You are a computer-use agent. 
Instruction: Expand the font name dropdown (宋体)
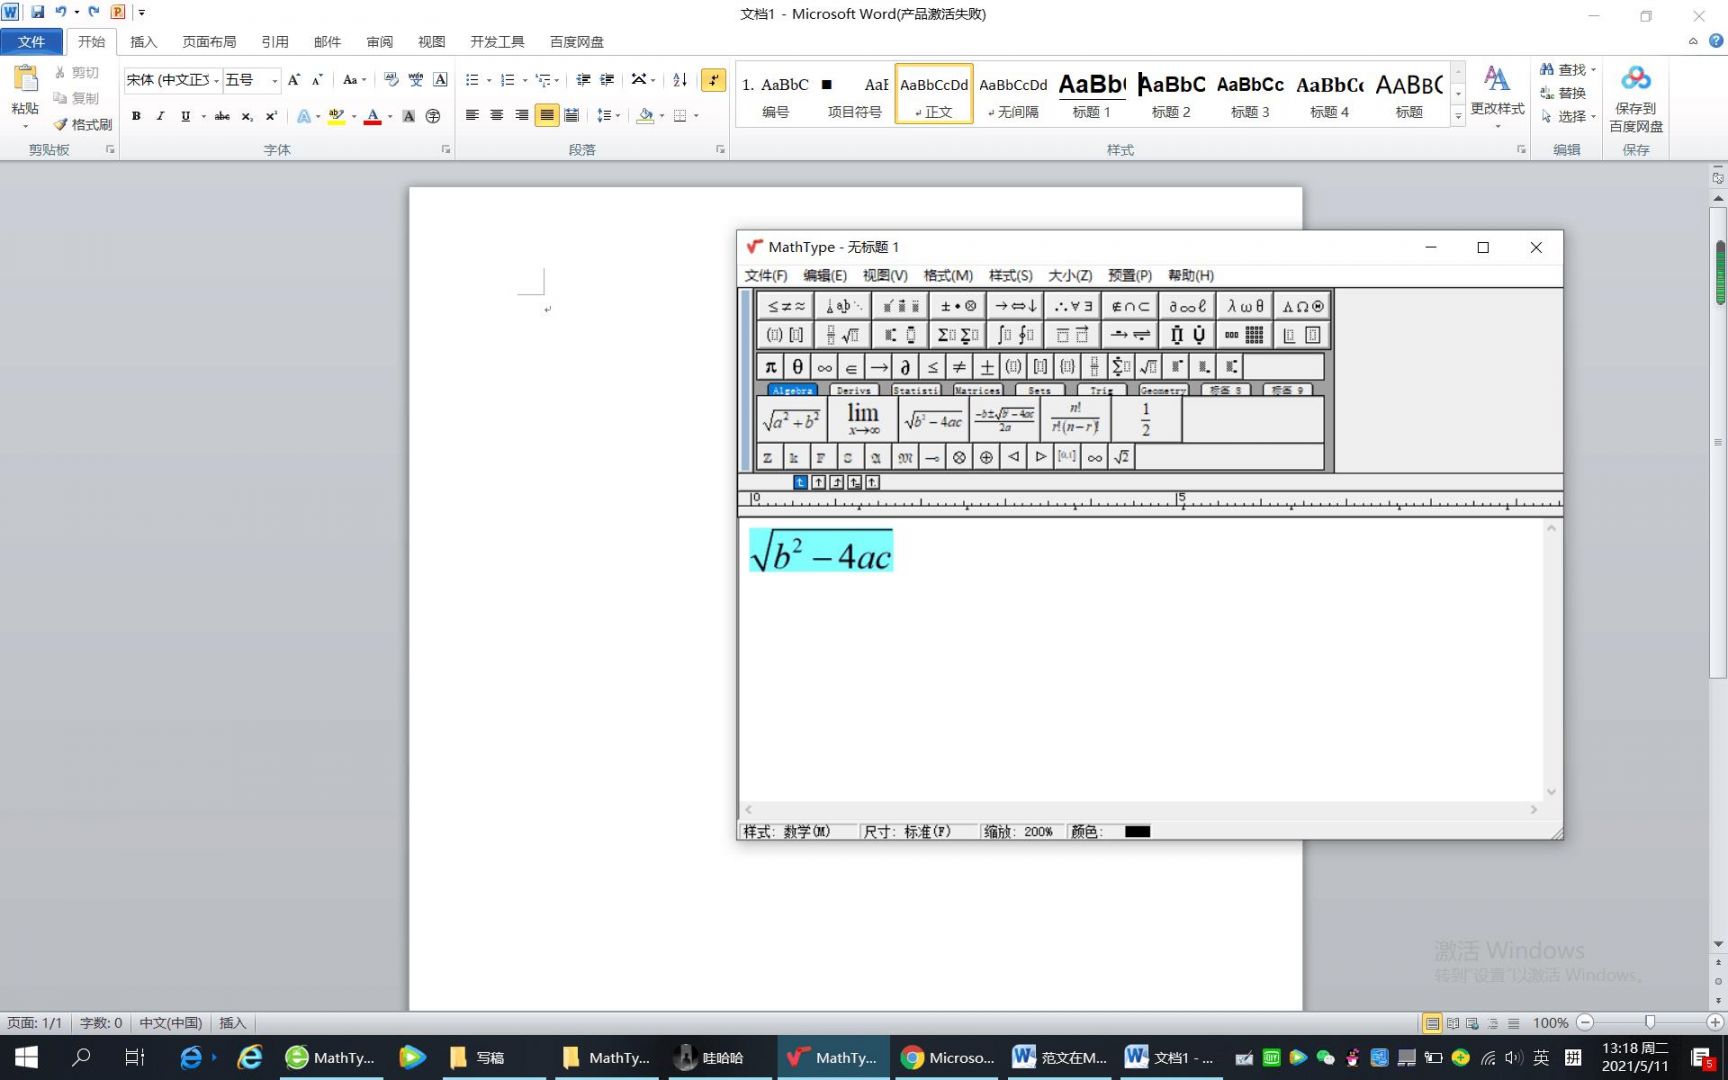[216, 80]
